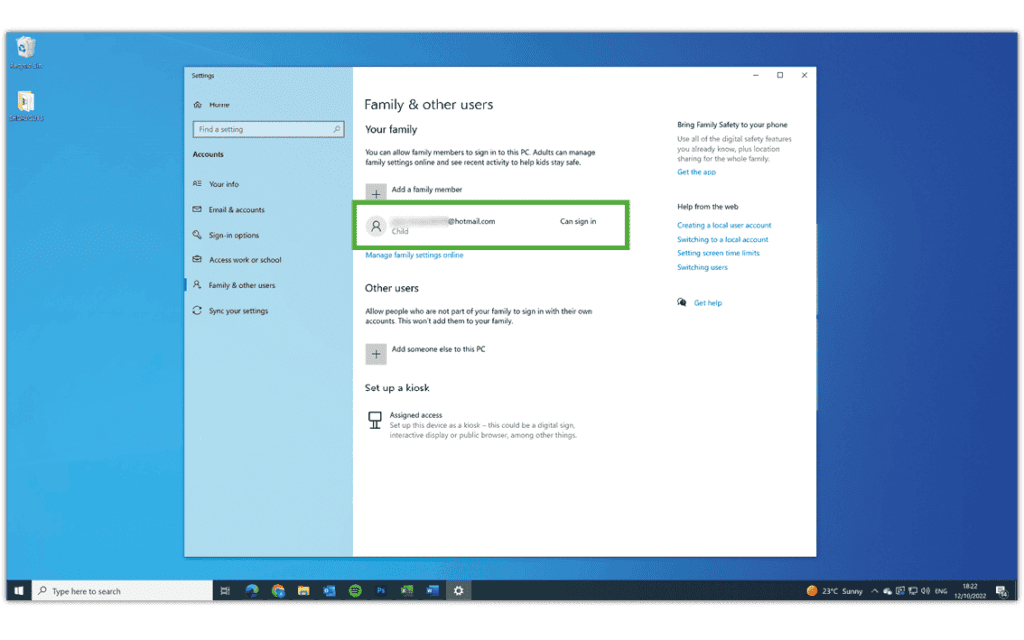Click the Find a setting search box
Viewport: 1024px width, 640px height.
coord(268,129)
